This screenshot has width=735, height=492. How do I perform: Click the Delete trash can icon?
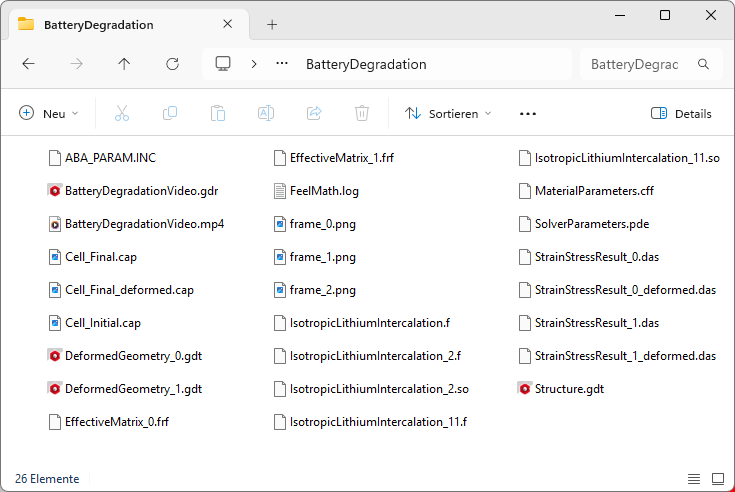click(x=362, y=113)
